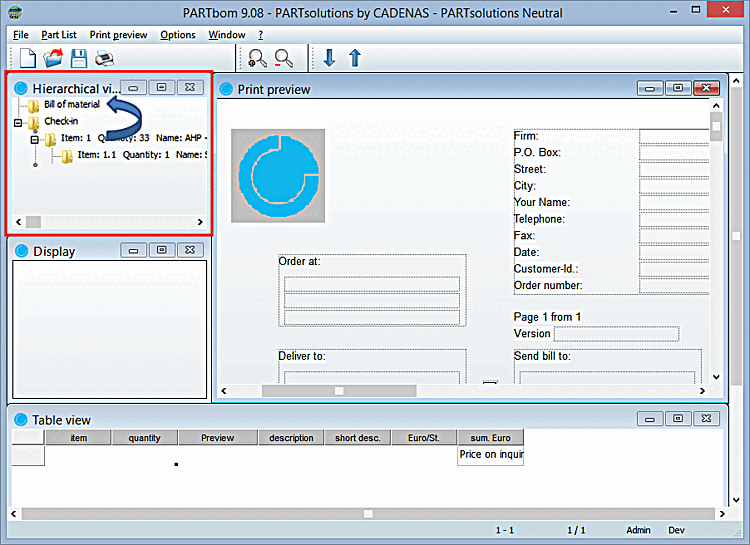Open the Print preview menu
750x545 pixels.
coord(118,35)
